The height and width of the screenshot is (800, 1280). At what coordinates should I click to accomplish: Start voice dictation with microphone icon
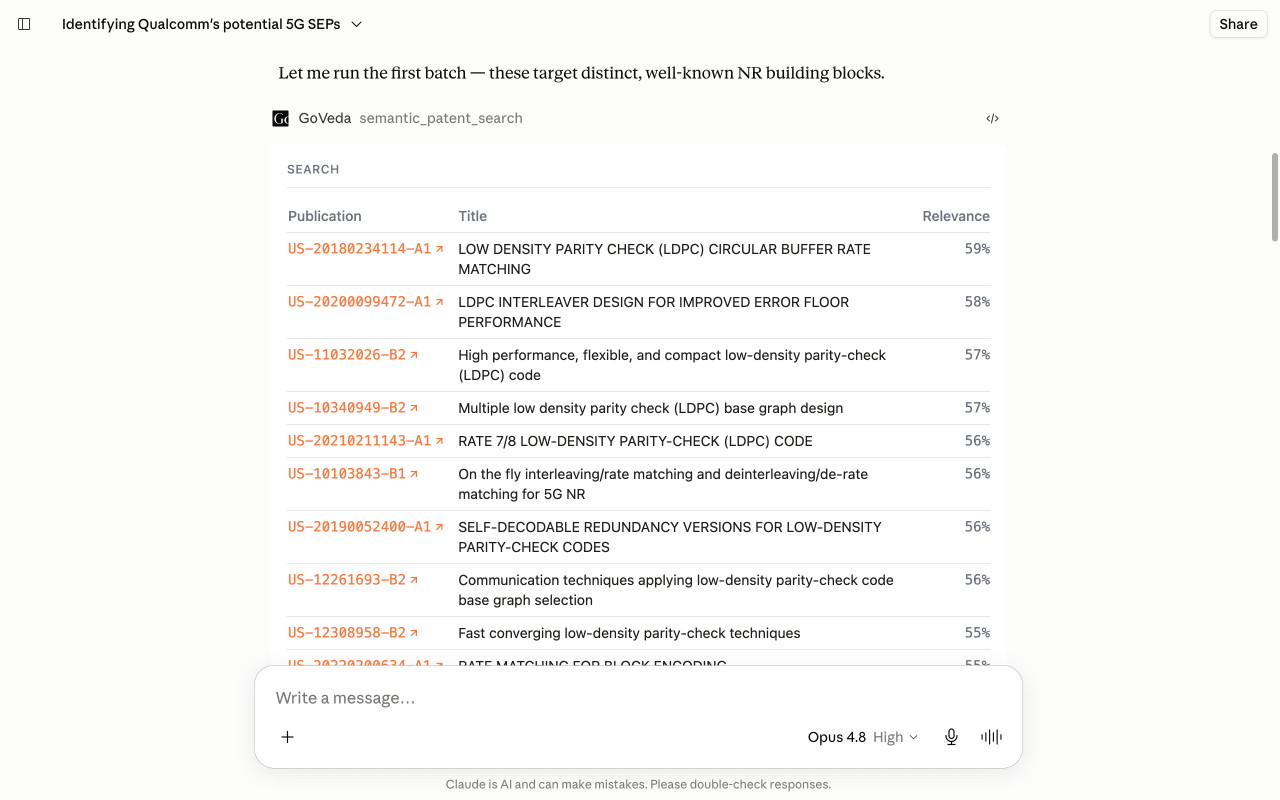coord(951,737)
